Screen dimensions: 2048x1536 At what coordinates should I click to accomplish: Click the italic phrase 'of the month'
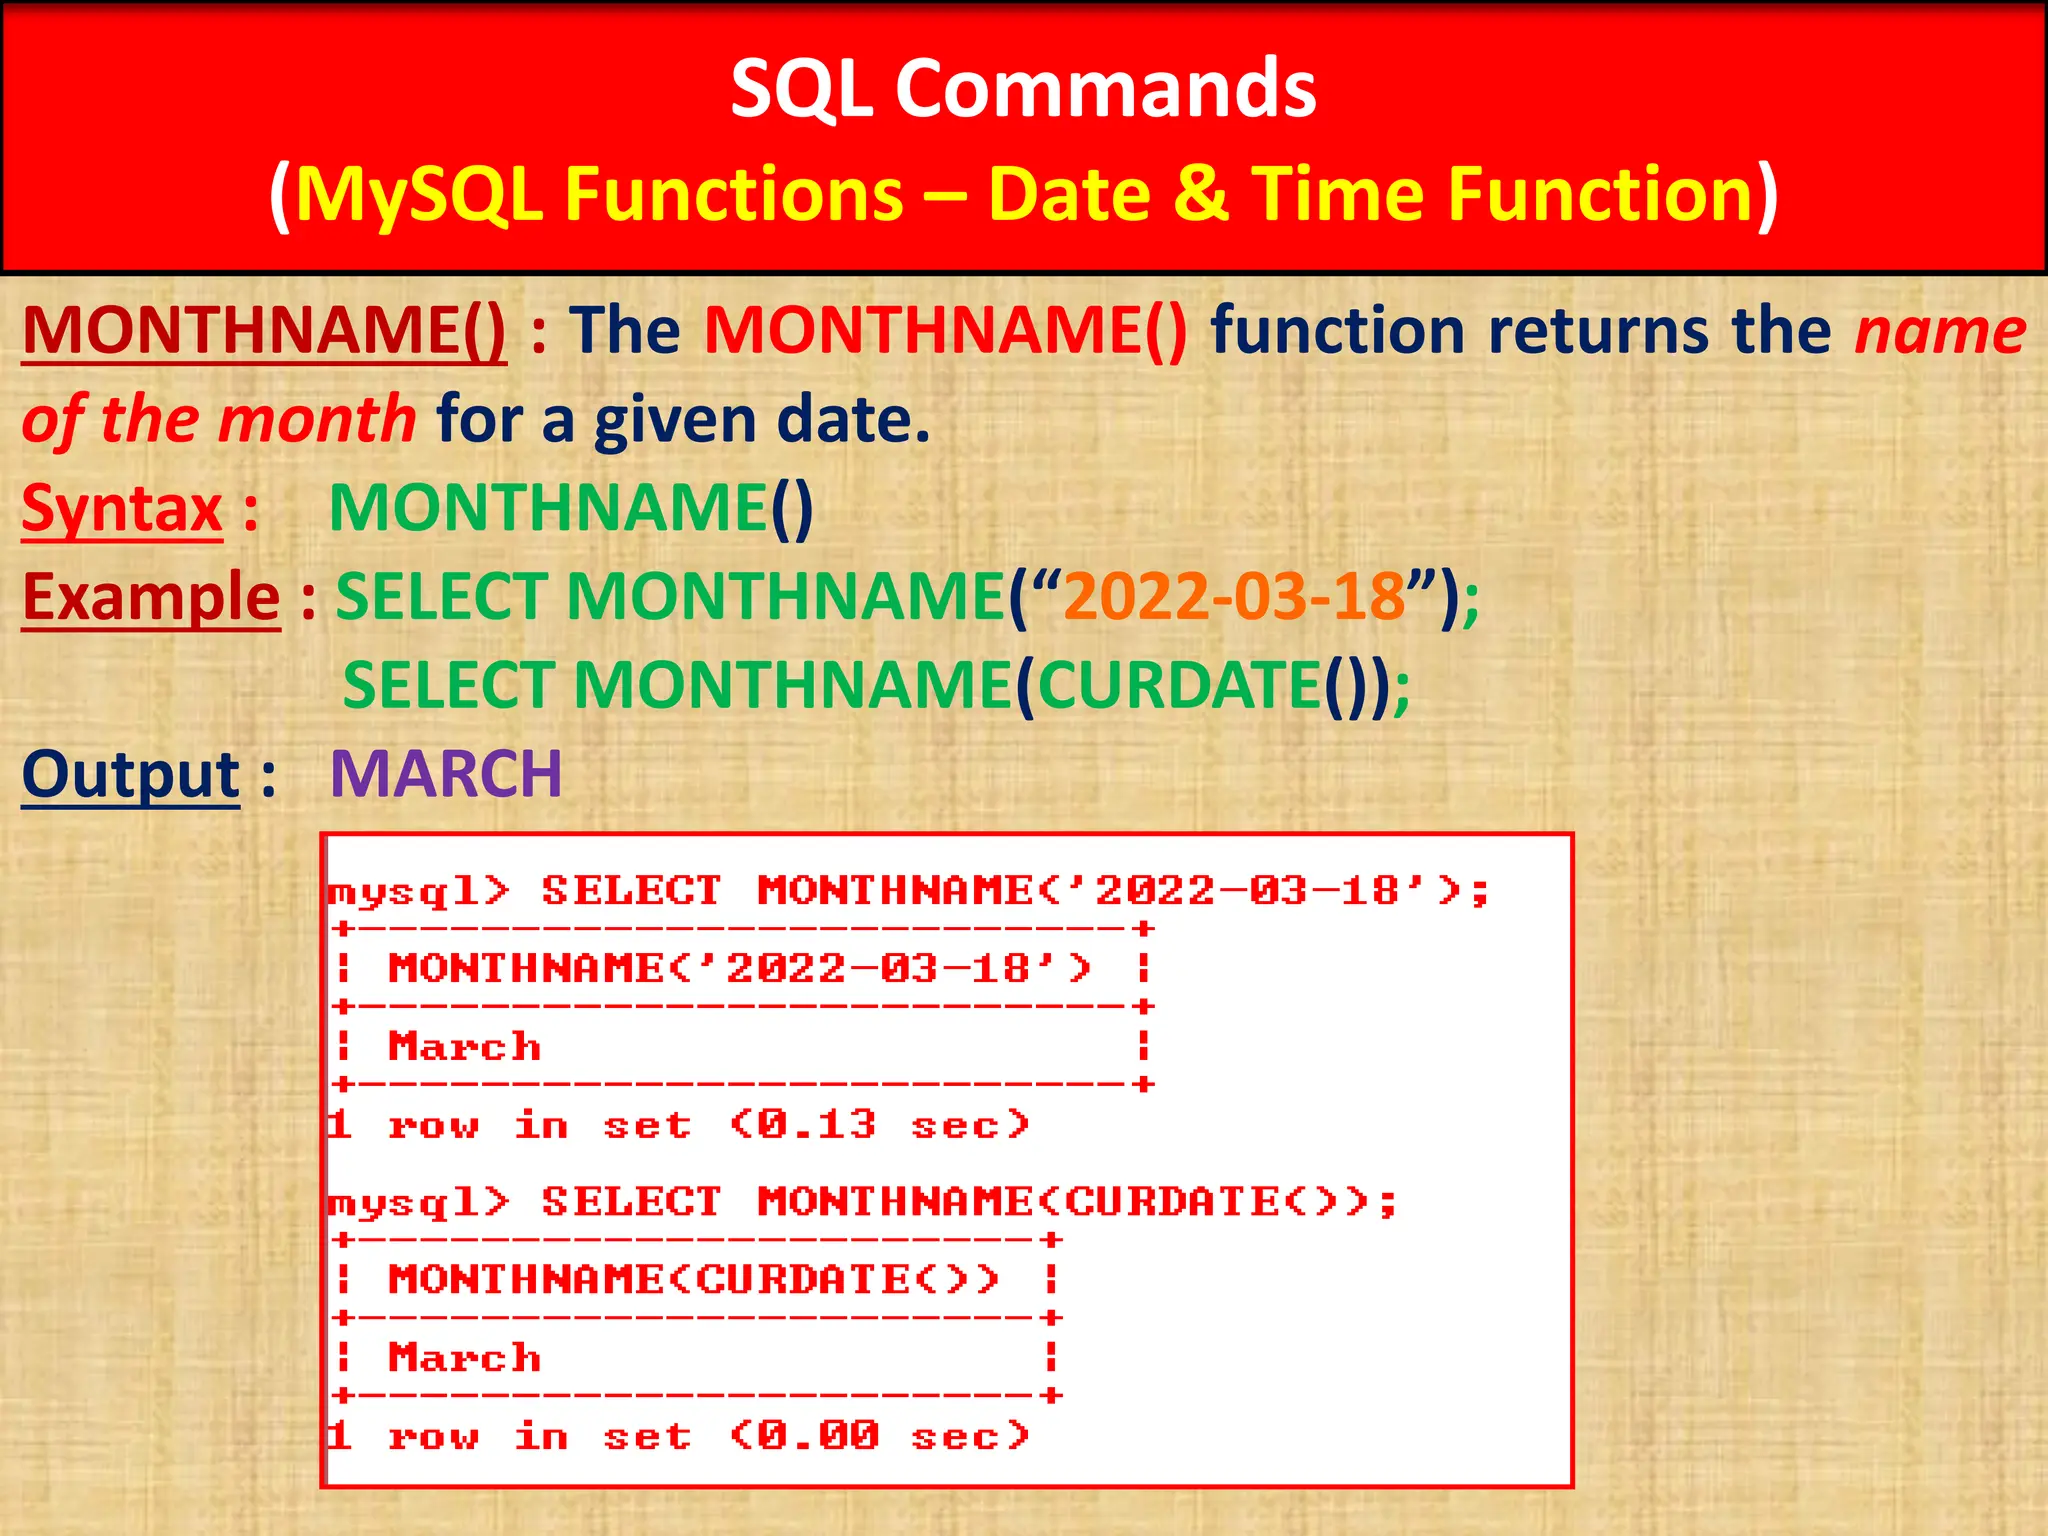pyautogui.click(x=219, y=419)
